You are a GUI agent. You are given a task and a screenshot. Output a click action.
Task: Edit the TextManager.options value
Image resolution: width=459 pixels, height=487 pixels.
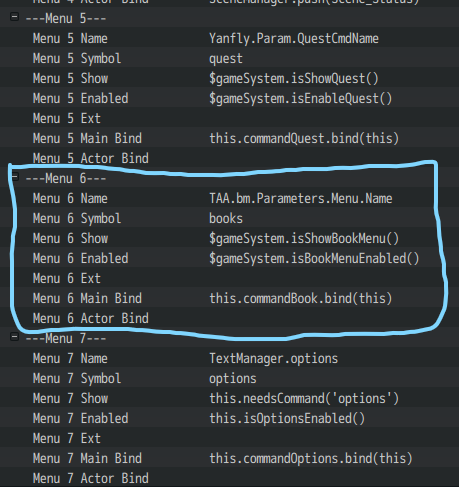tap(273, 358)
